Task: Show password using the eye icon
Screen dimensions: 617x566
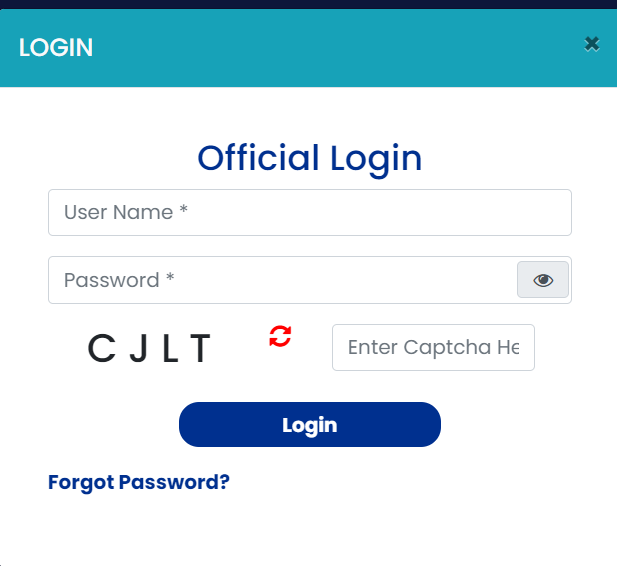Action: pos(543,280)
